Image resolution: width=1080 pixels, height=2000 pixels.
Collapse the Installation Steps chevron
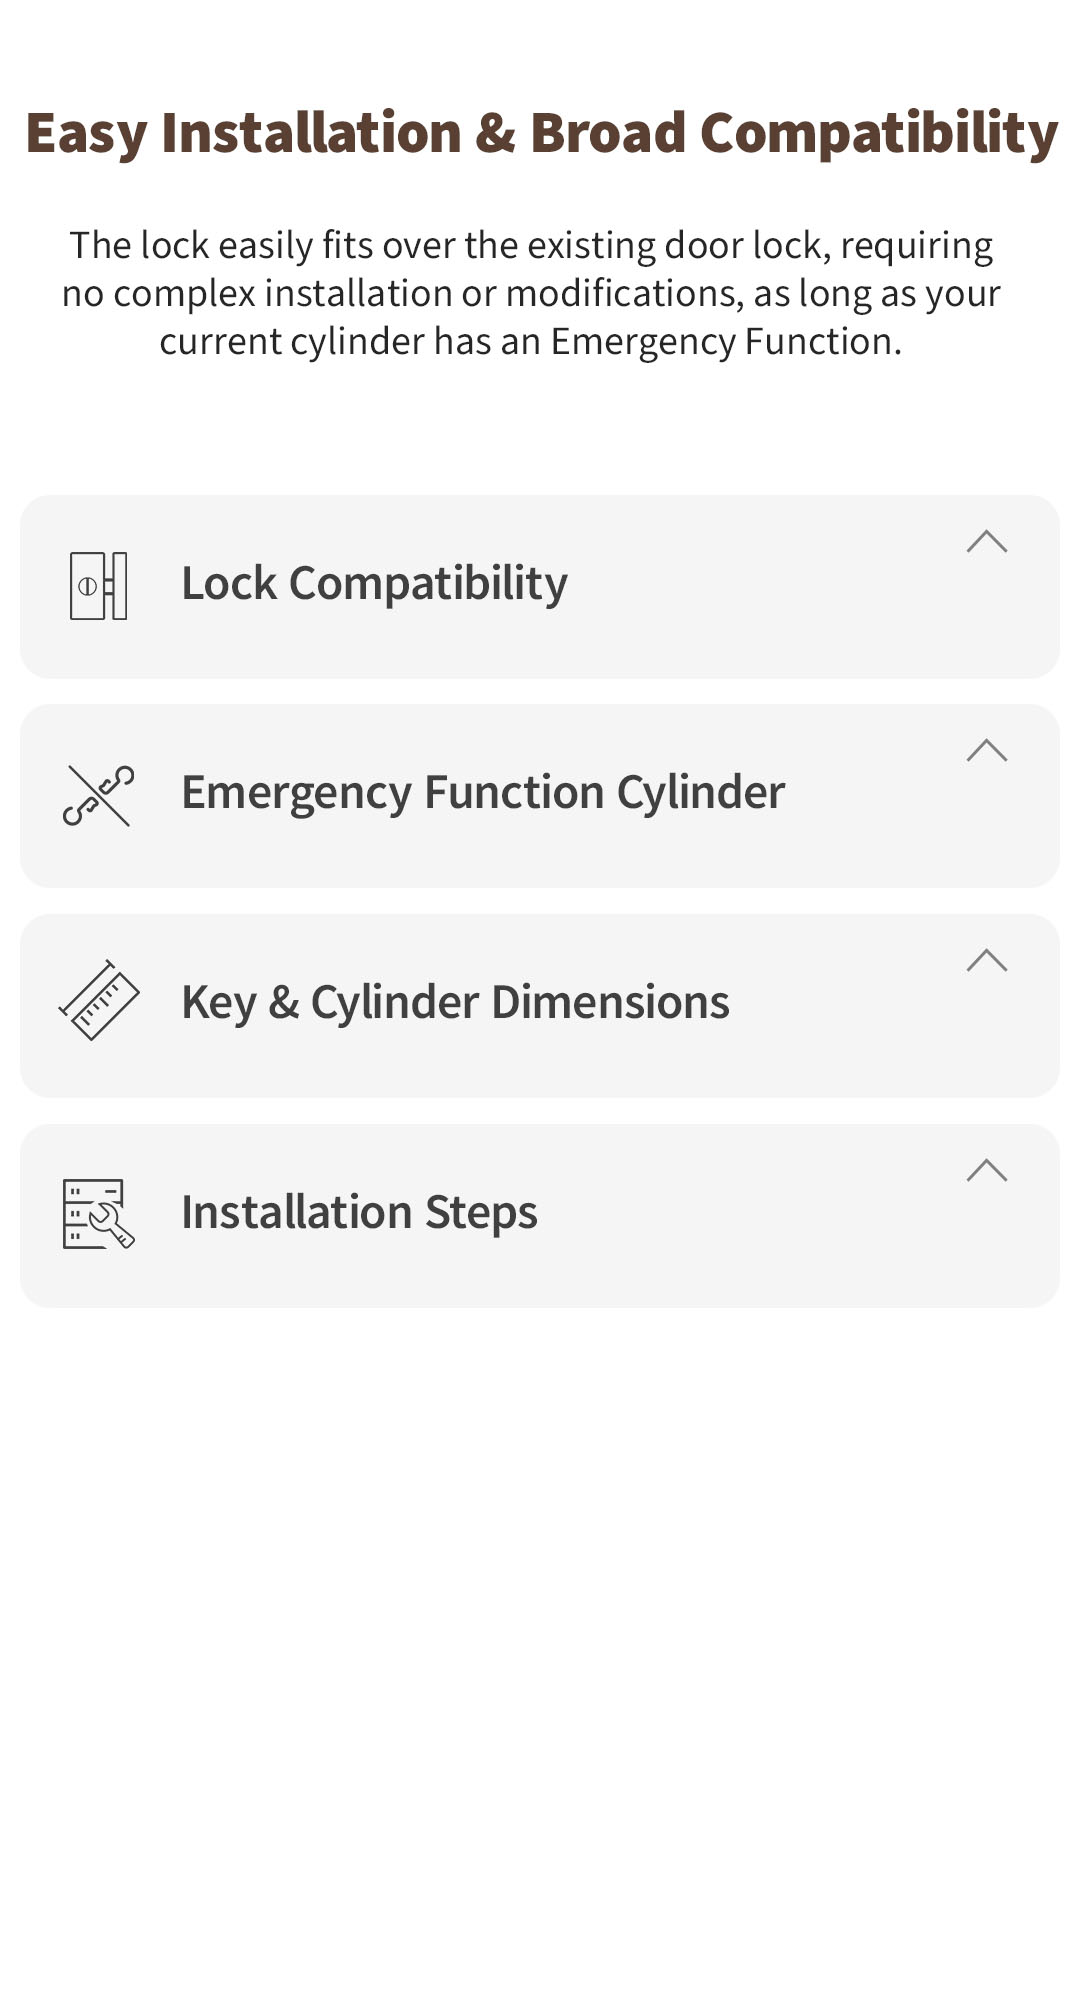986,1170
